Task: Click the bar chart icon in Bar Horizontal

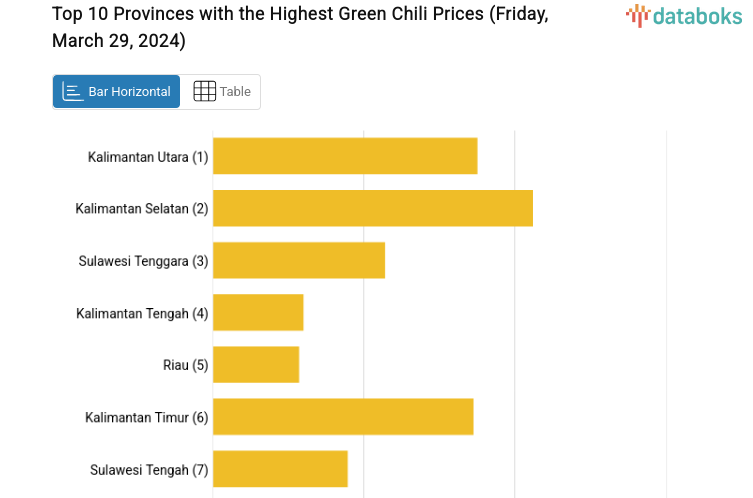Action: [73, 92]
